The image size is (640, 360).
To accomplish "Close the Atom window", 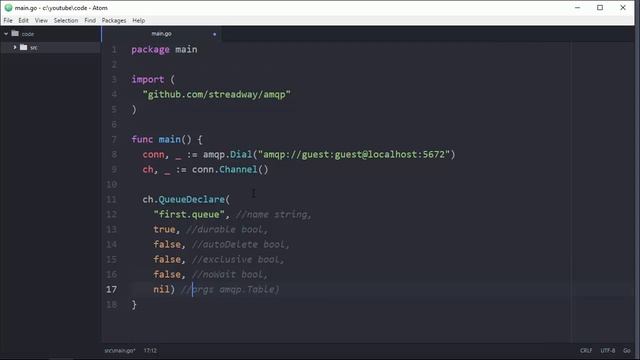I will 623,8.
